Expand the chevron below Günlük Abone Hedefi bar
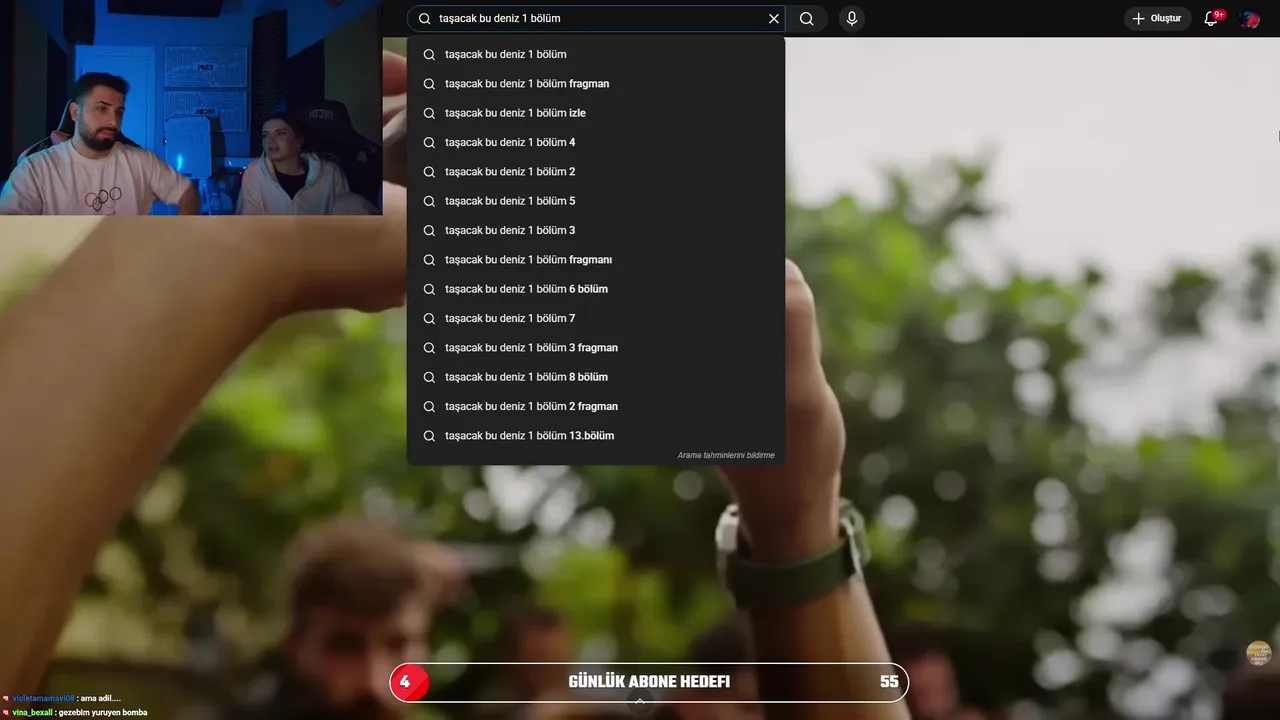1280x720 pixels. [640, 702]
